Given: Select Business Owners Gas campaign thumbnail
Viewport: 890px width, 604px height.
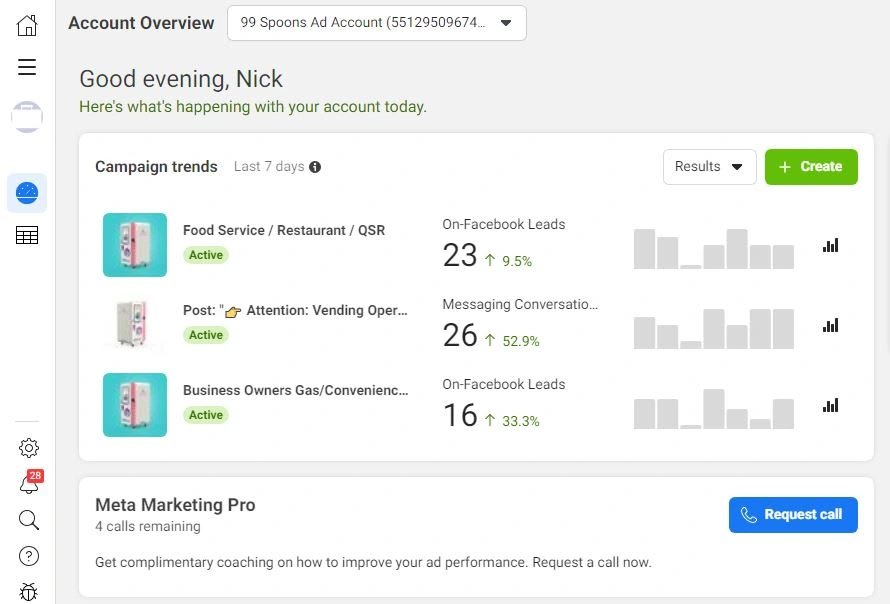Looking at the screenshot, I should (x=135, y=405).
